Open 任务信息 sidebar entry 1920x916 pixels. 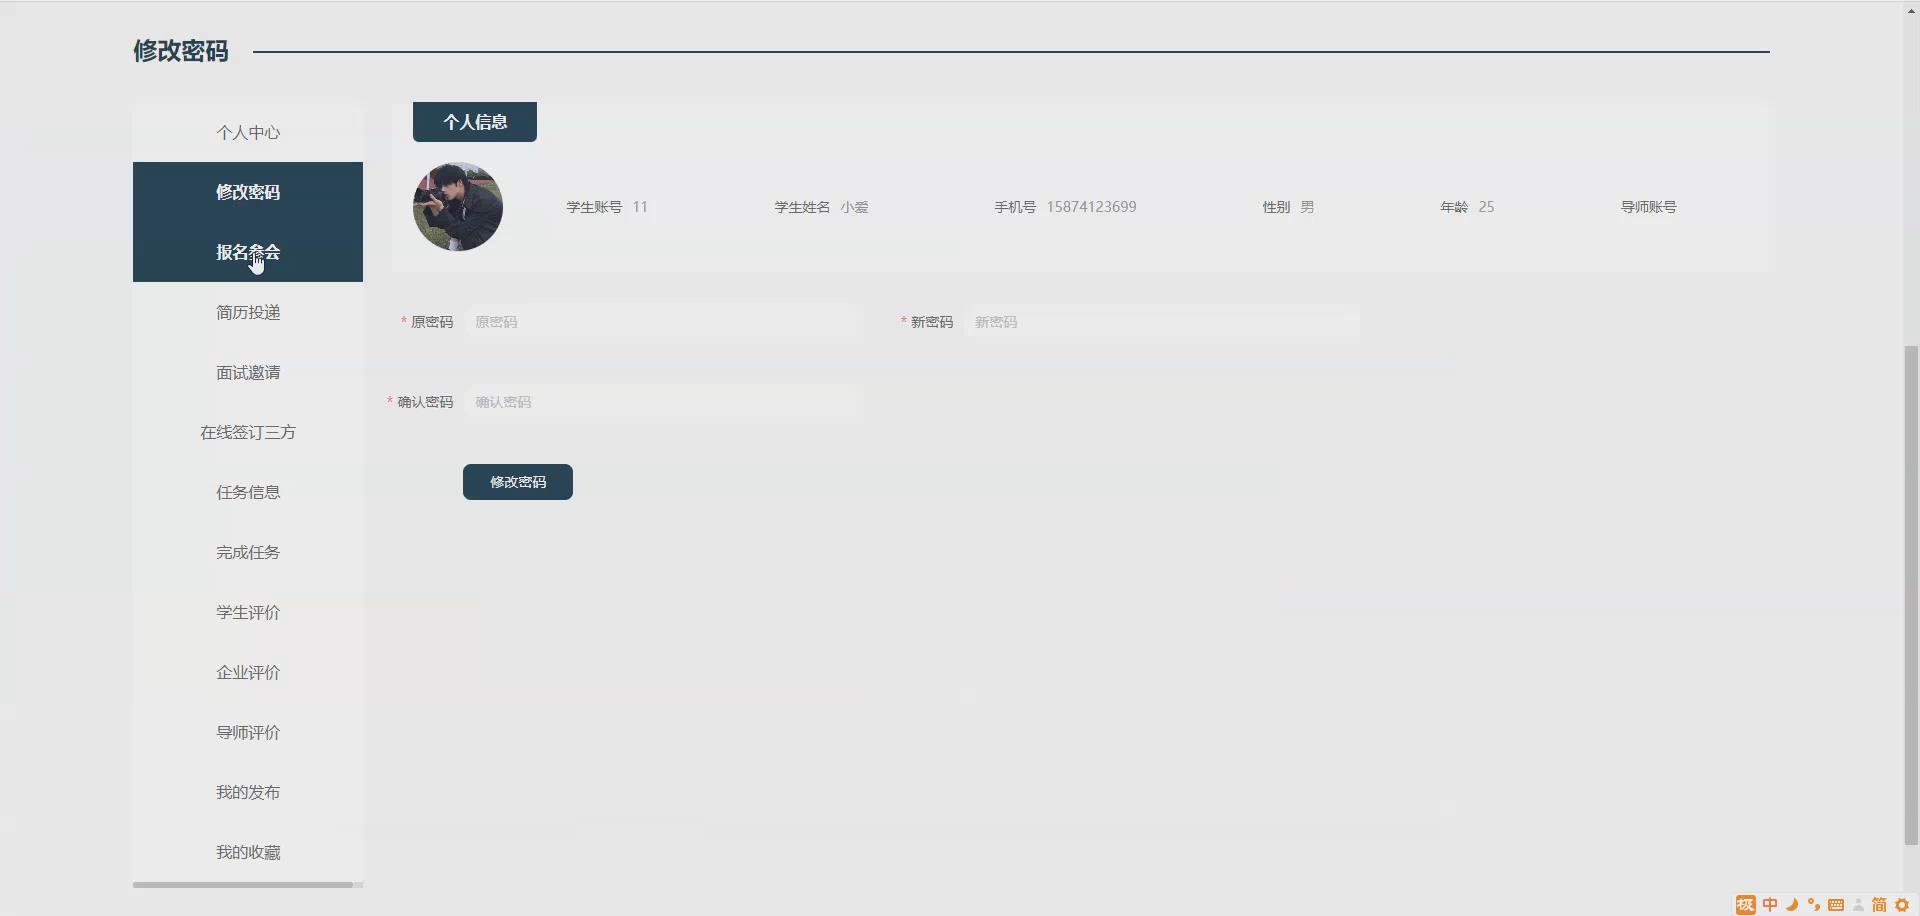point(248,492)
